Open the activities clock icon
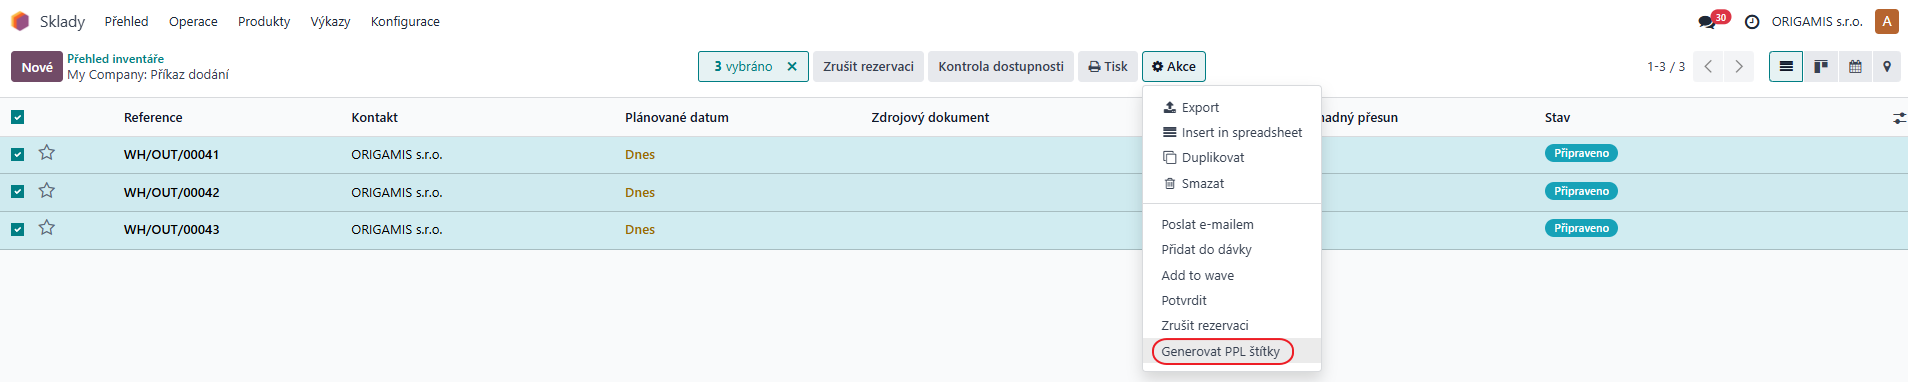1908x382 pixels. [1752, 22]
